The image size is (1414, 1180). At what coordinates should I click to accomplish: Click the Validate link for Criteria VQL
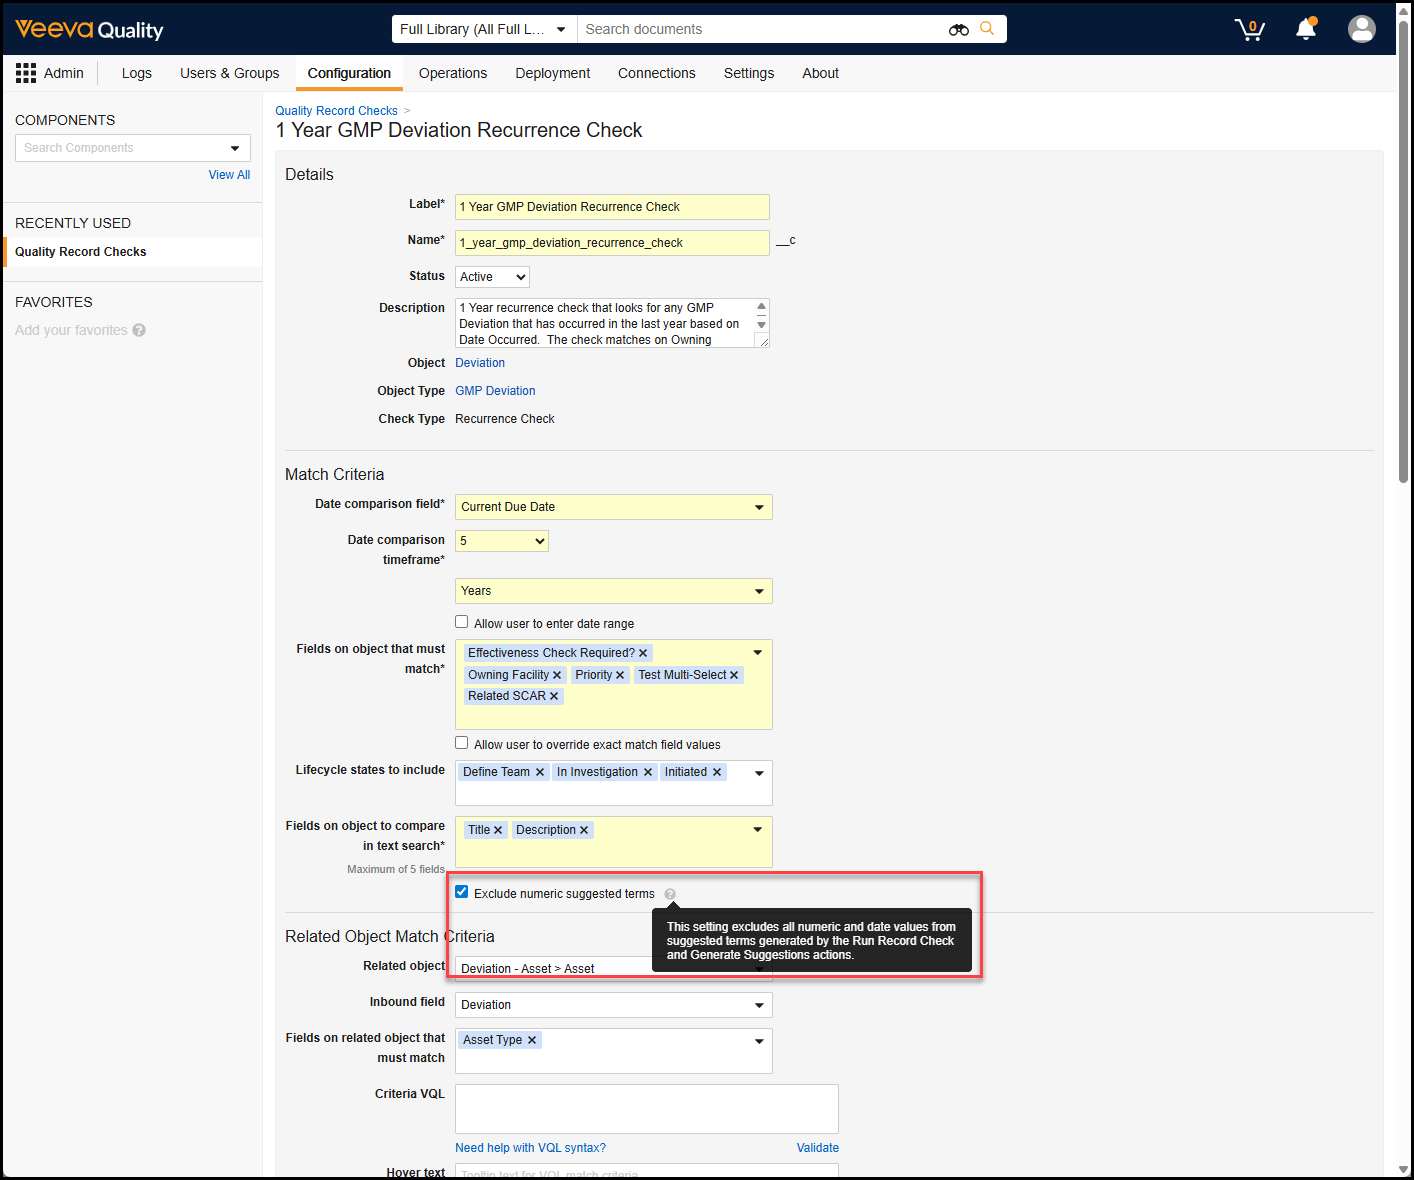click(x=817, y=1148)
